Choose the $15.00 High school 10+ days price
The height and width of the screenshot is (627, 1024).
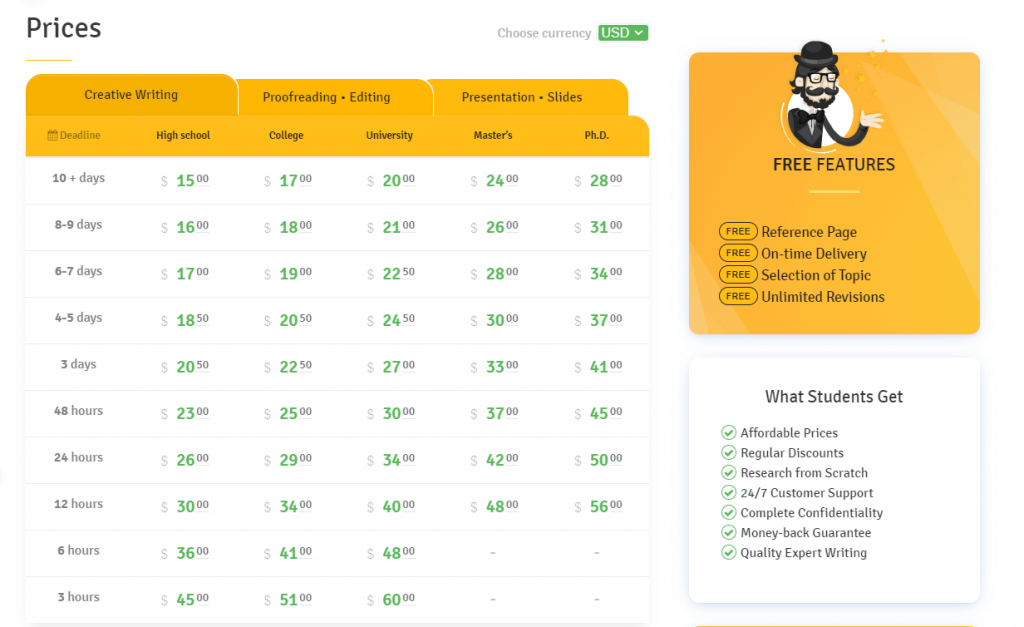(185, 180)
